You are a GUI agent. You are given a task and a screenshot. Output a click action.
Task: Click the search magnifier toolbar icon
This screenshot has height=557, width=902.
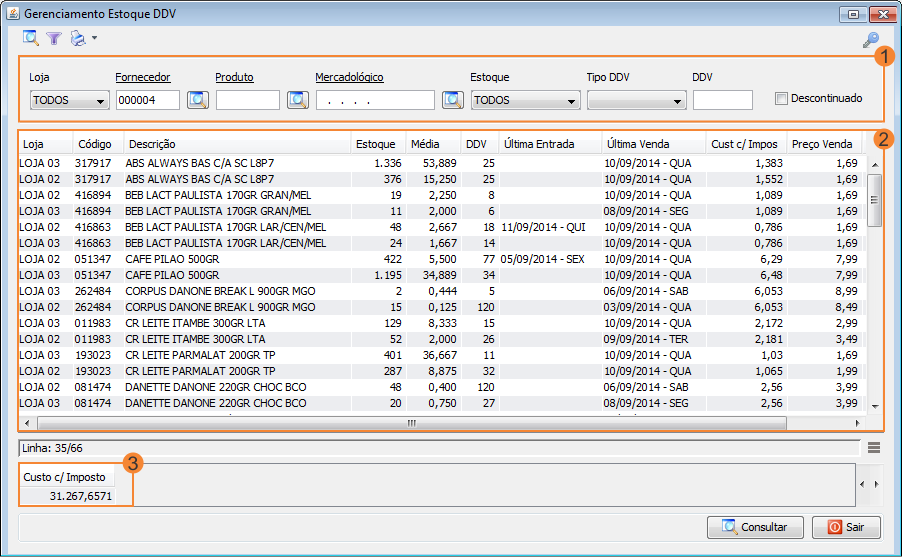point(31,39)
